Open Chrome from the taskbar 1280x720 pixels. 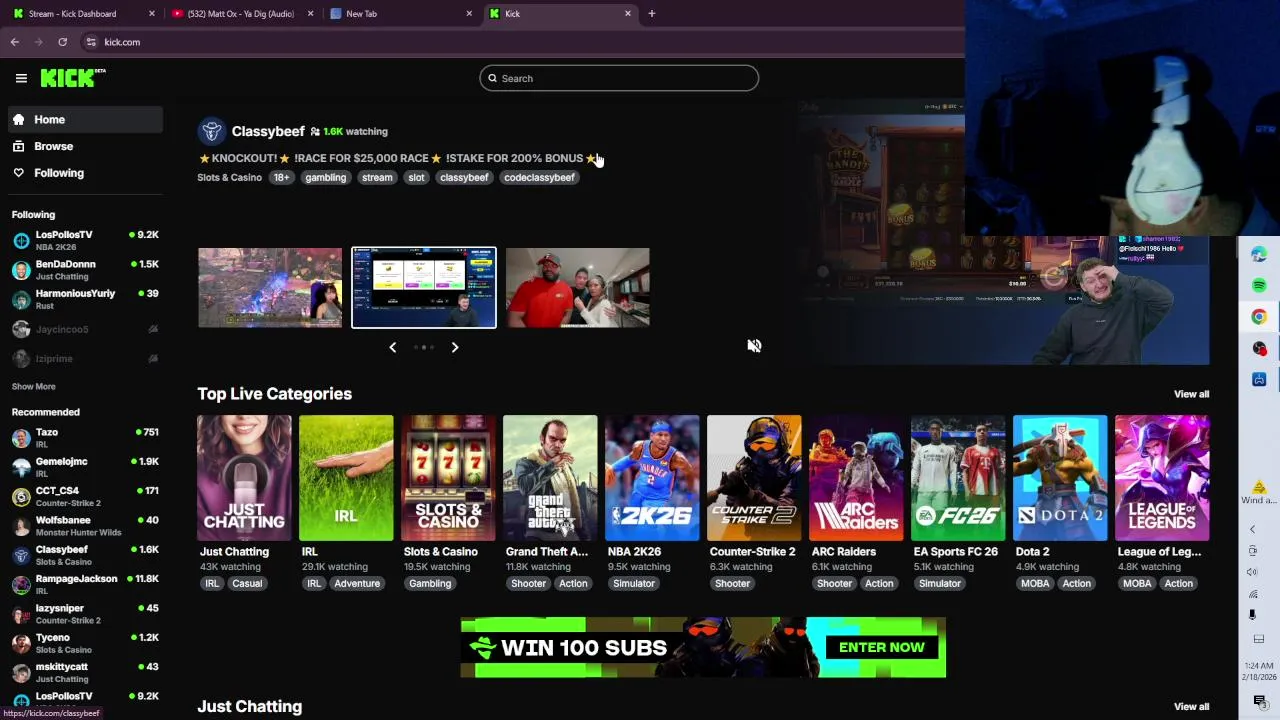(1259, 317)
